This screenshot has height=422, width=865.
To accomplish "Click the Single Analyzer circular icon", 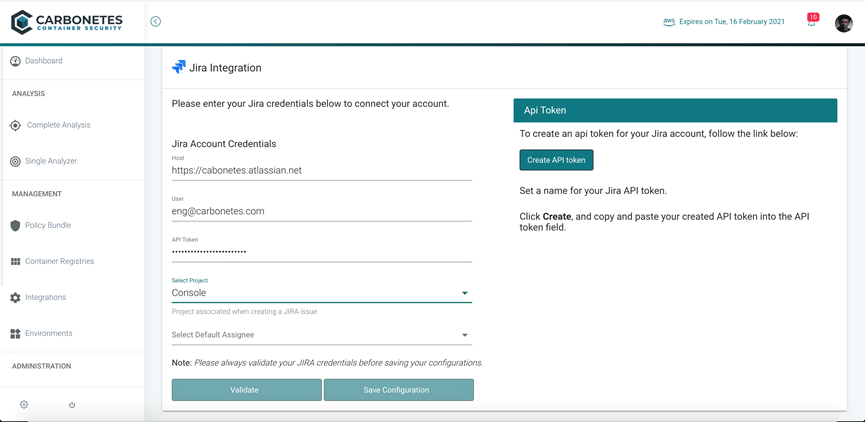I will pos(15,162).
